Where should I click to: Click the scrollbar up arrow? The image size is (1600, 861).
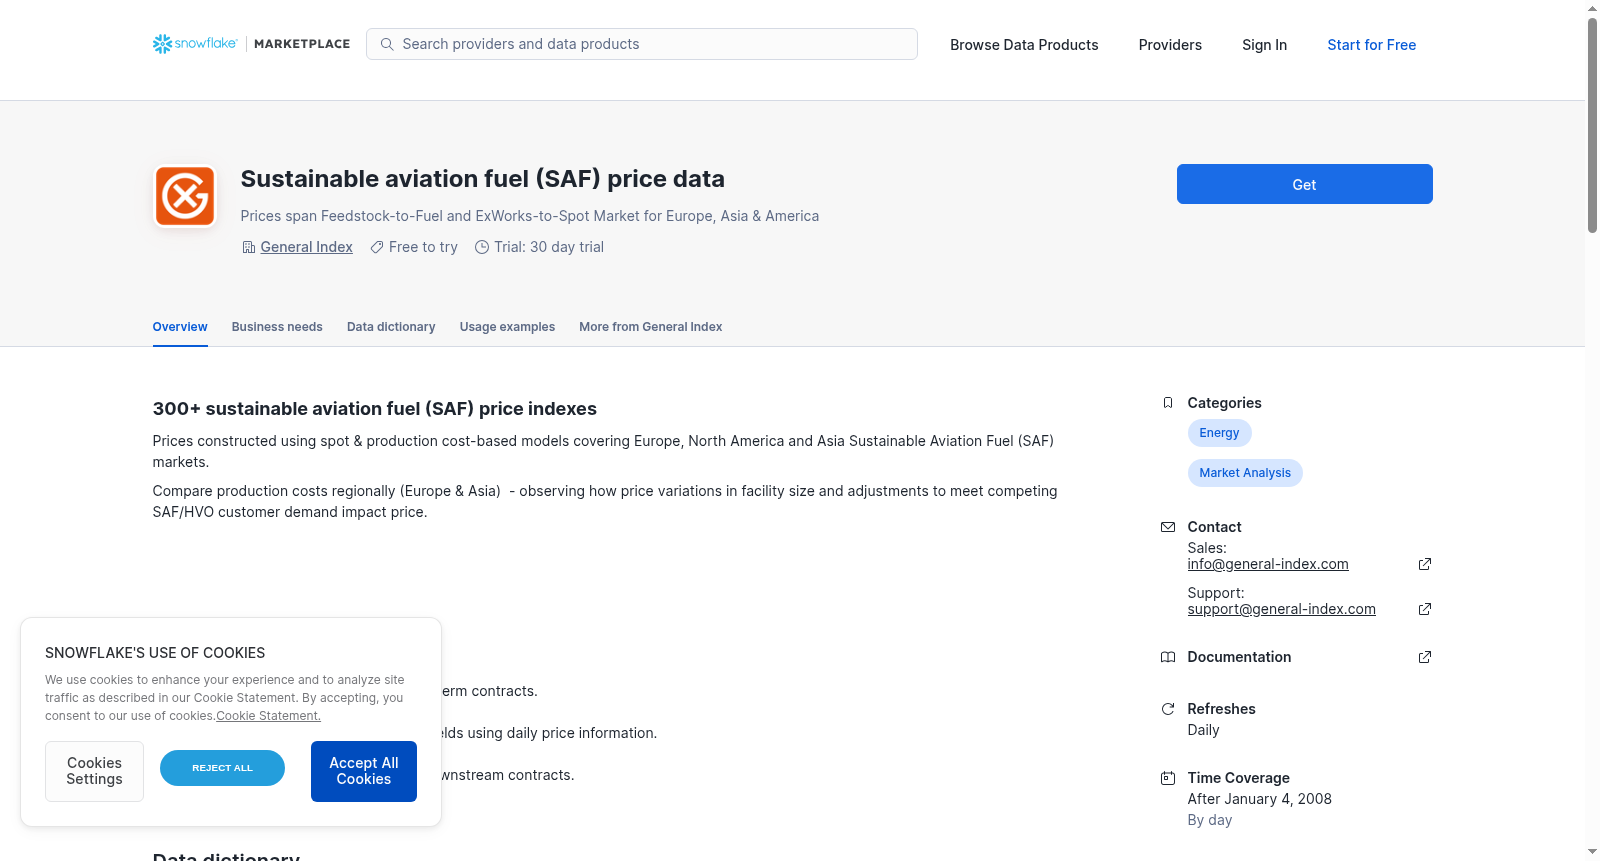[x=1592, y=8]
